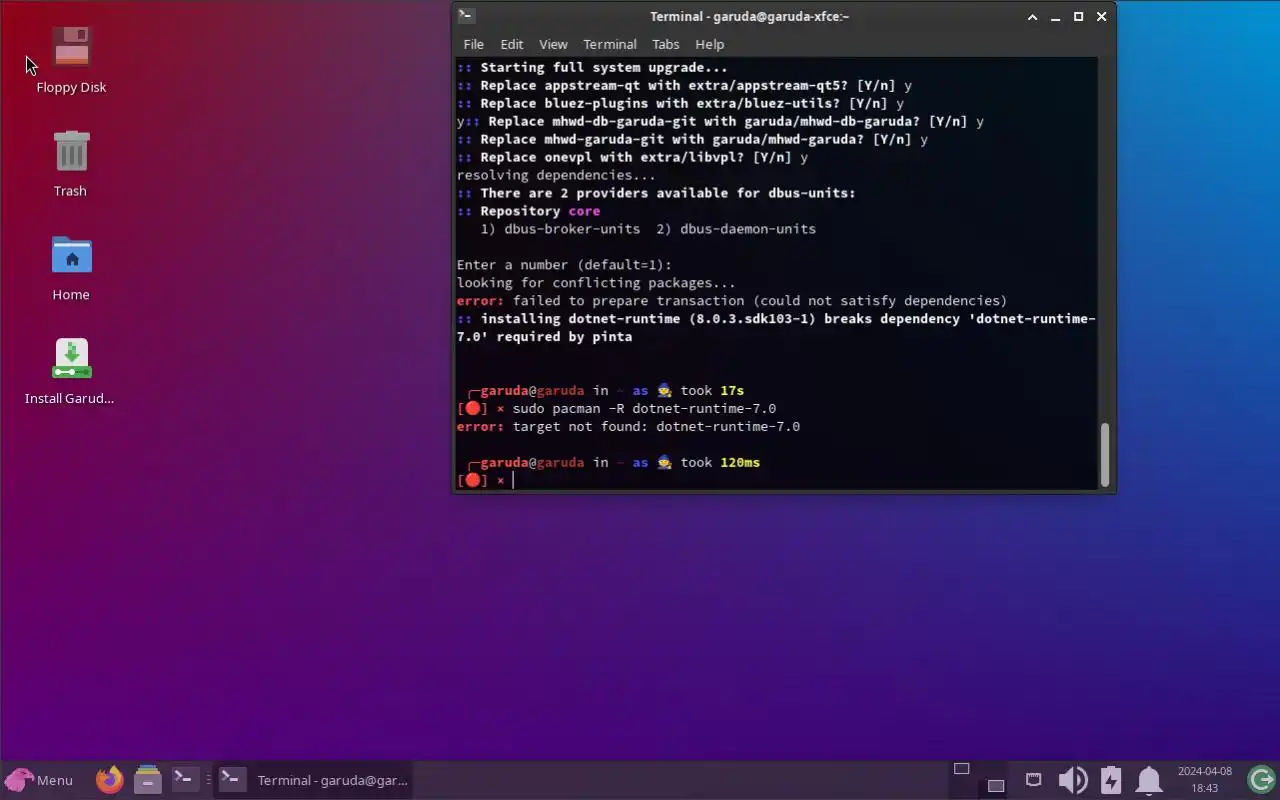The height and width of the screenshot is (800, 1280).
Task: Open the workspace switcher in panel
Action: 978,778
